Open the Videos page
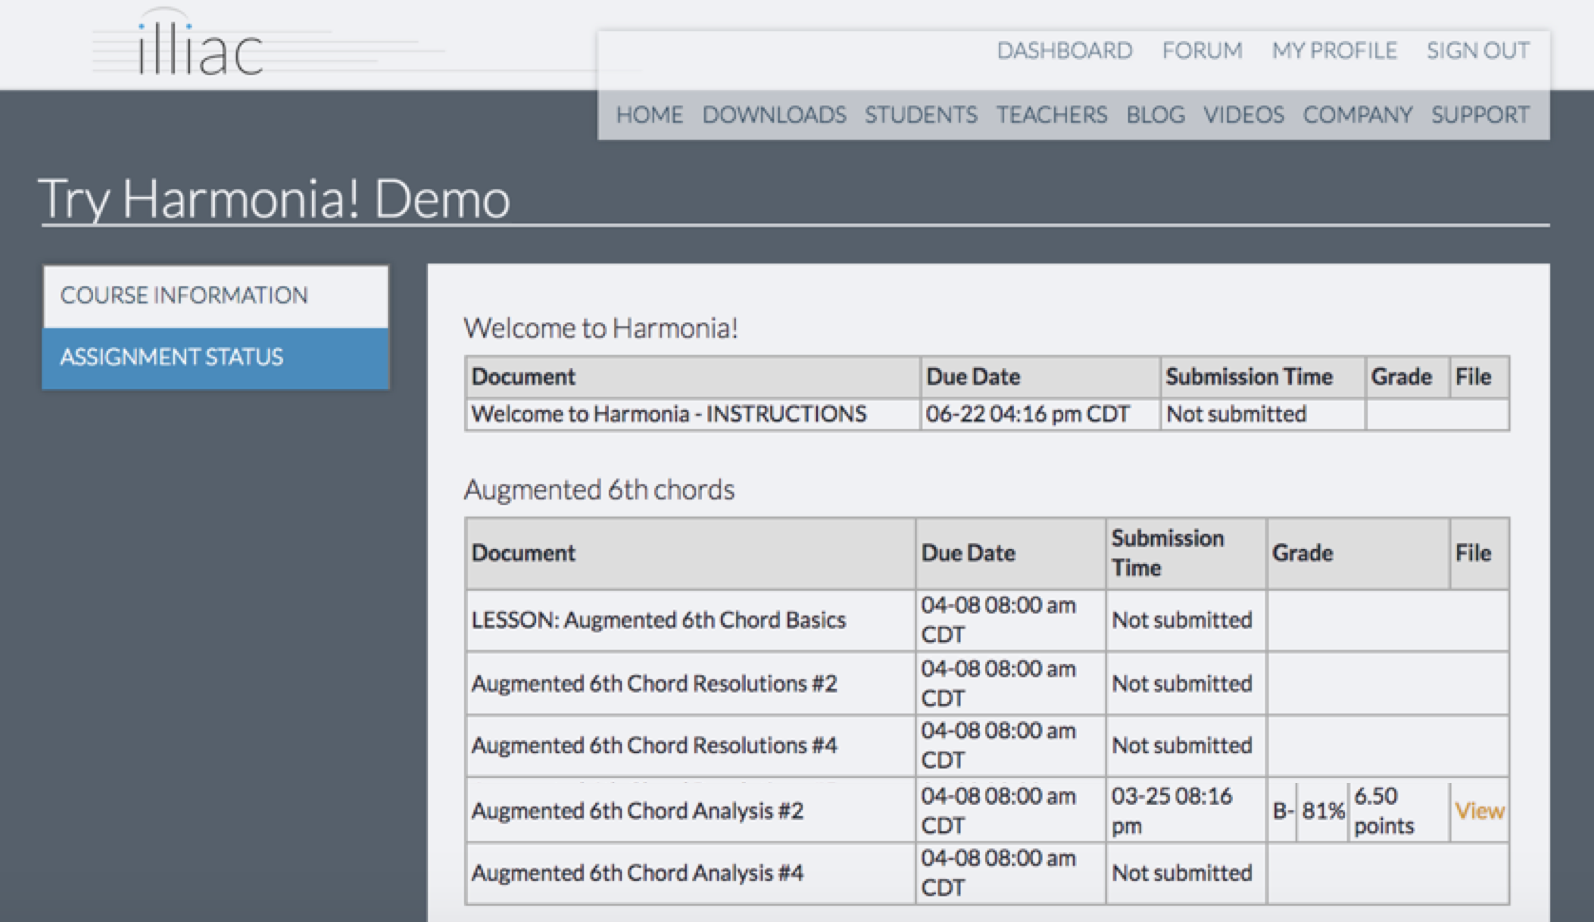 1243,115
